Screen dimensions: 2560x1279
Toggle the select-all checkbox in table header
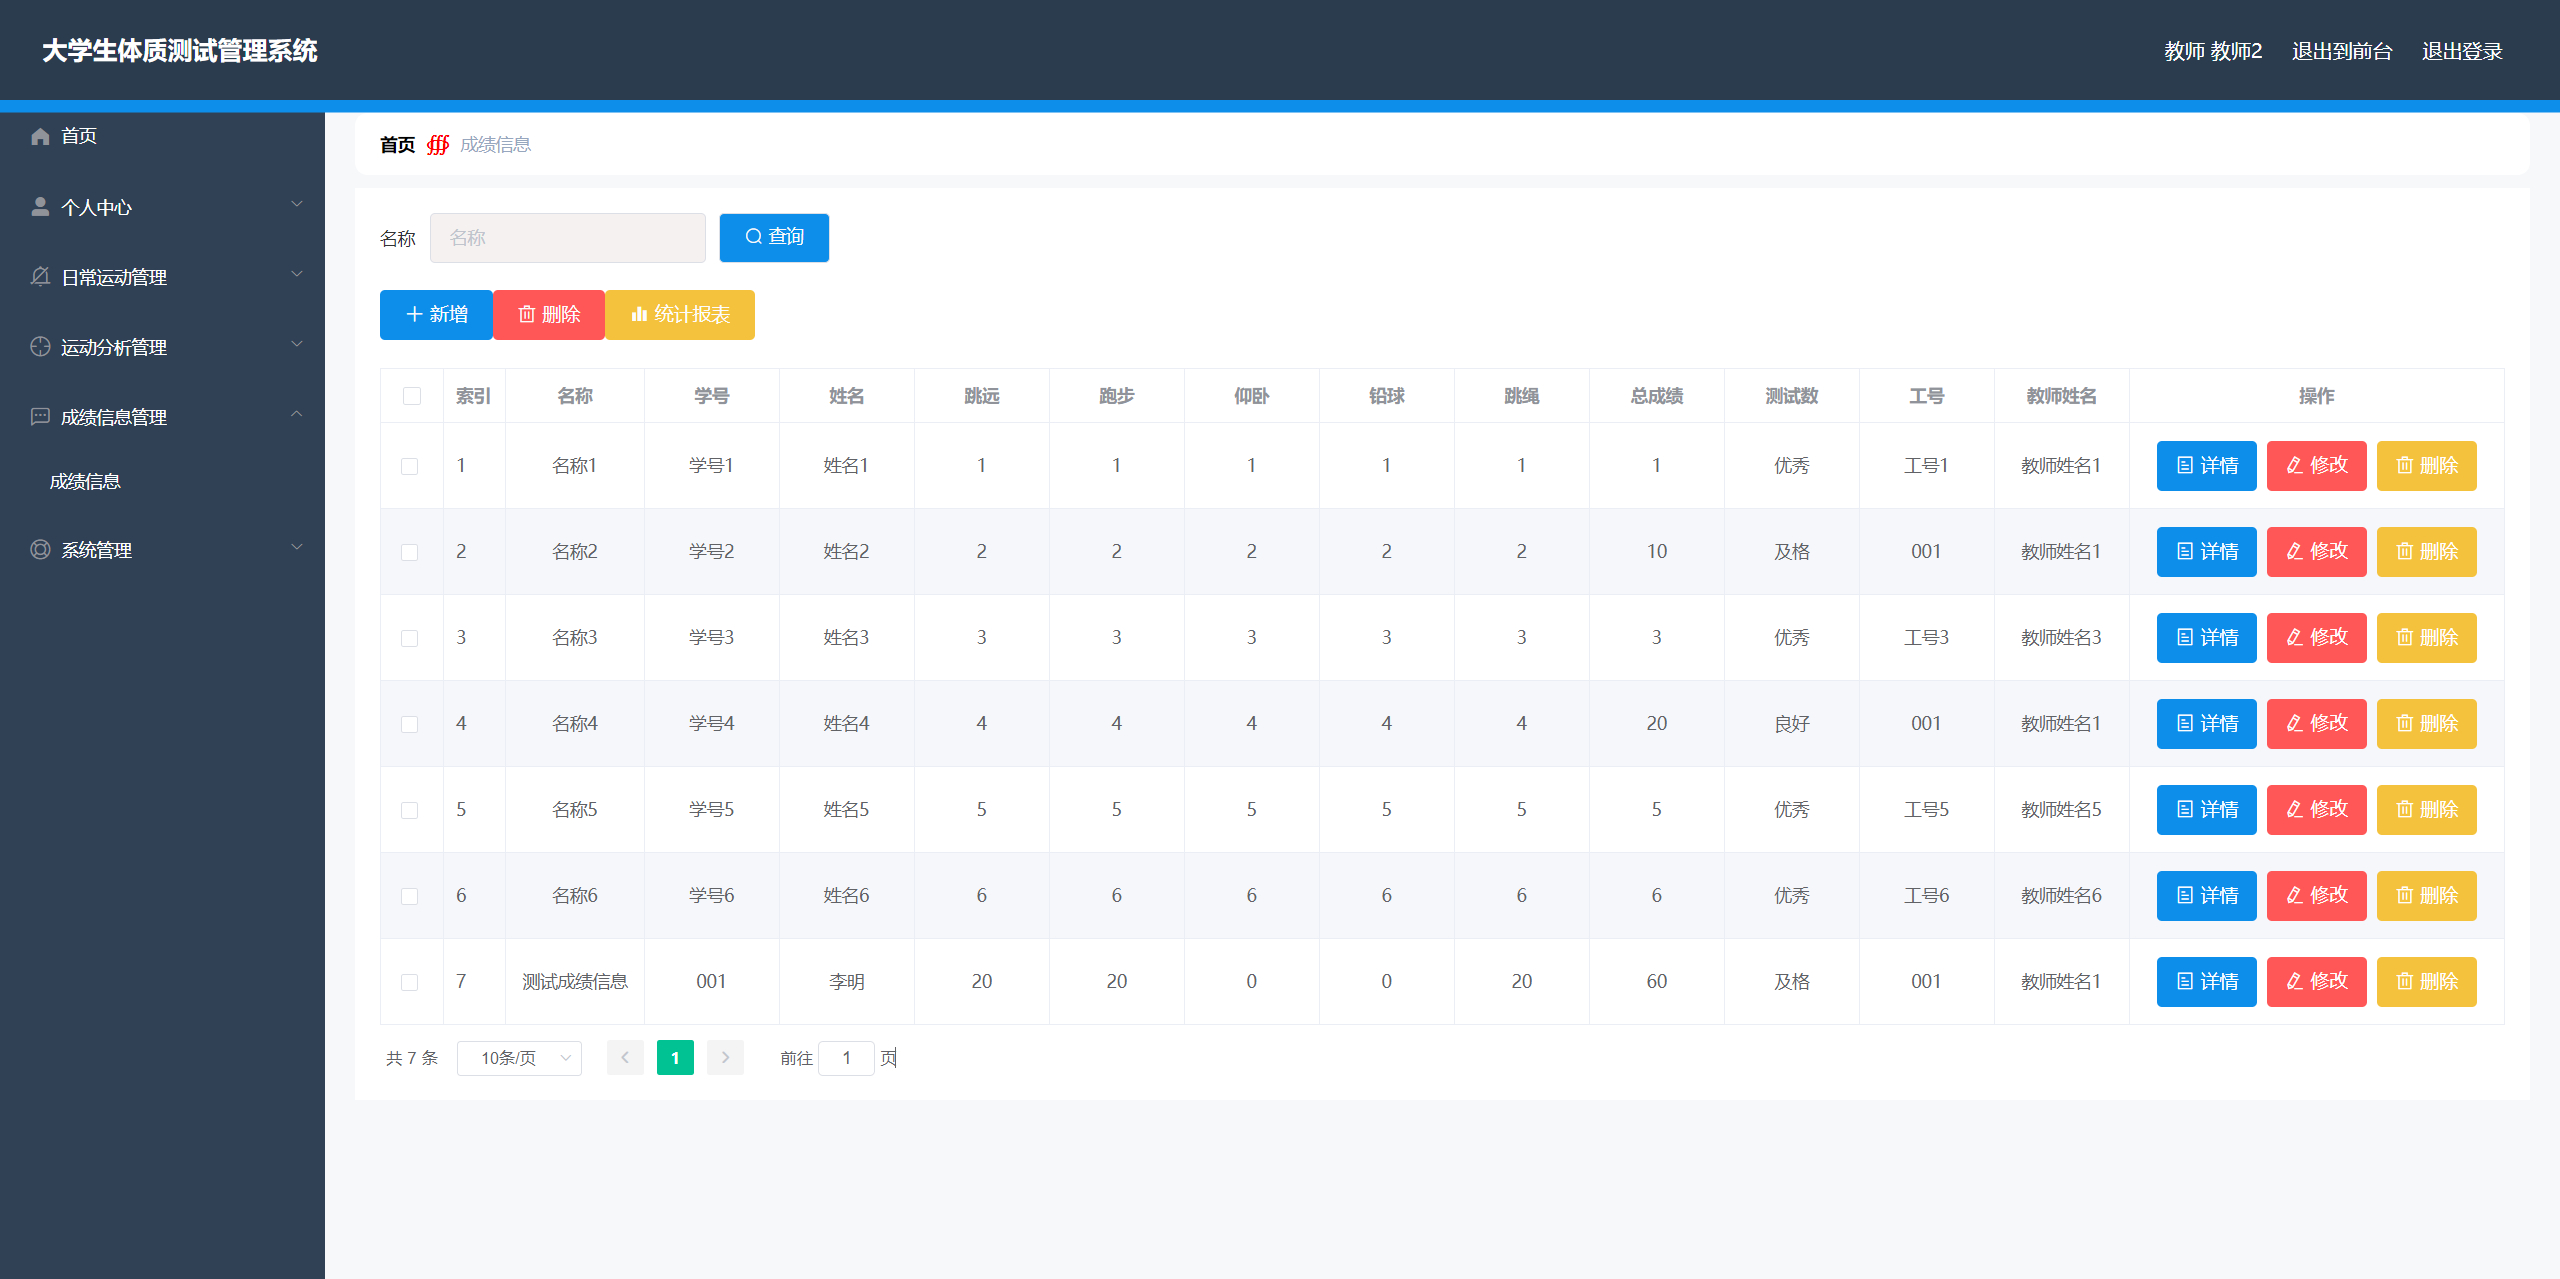412,396
